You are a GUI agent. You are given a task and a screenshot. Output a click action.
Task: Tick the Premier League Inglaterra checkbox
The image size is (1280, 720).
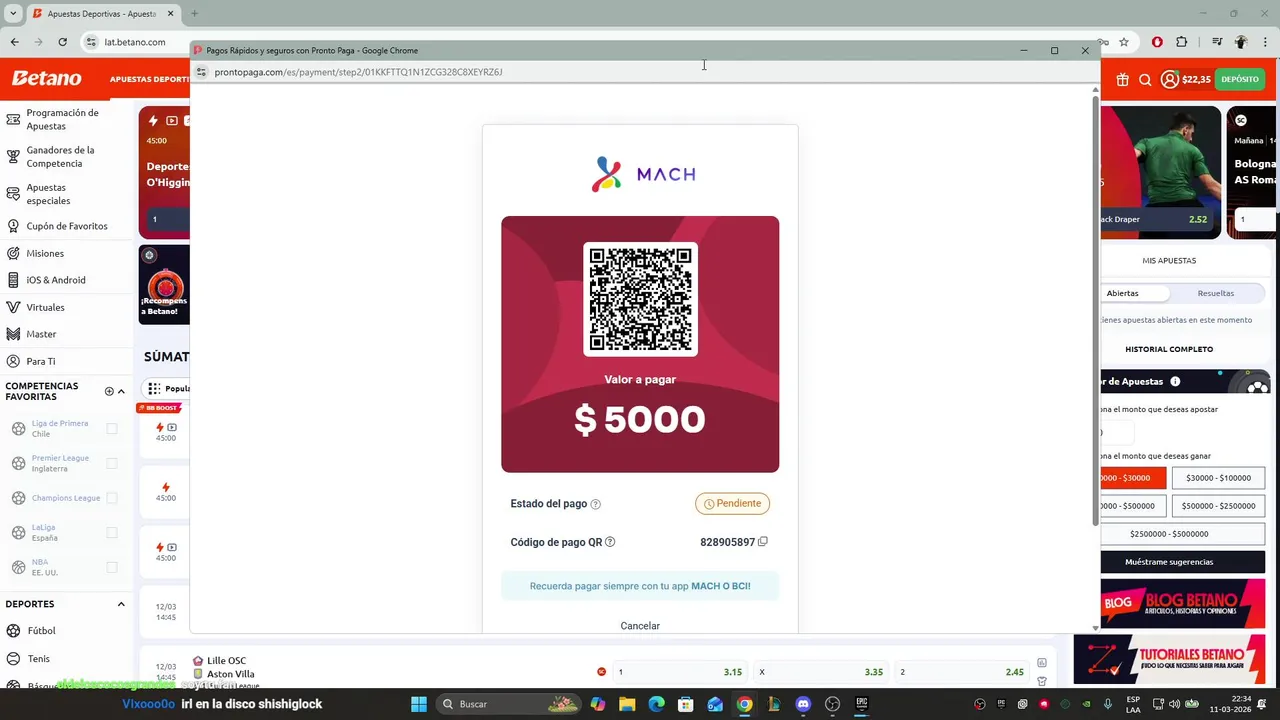pyautogui.click(x=112, y=464)
